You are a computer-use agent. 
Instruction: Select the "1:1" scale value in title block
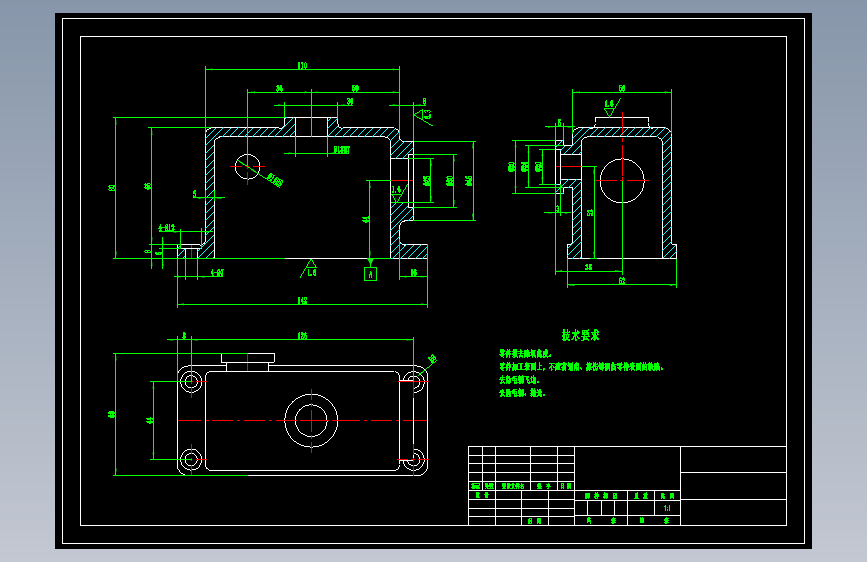[x=667, y=508]
